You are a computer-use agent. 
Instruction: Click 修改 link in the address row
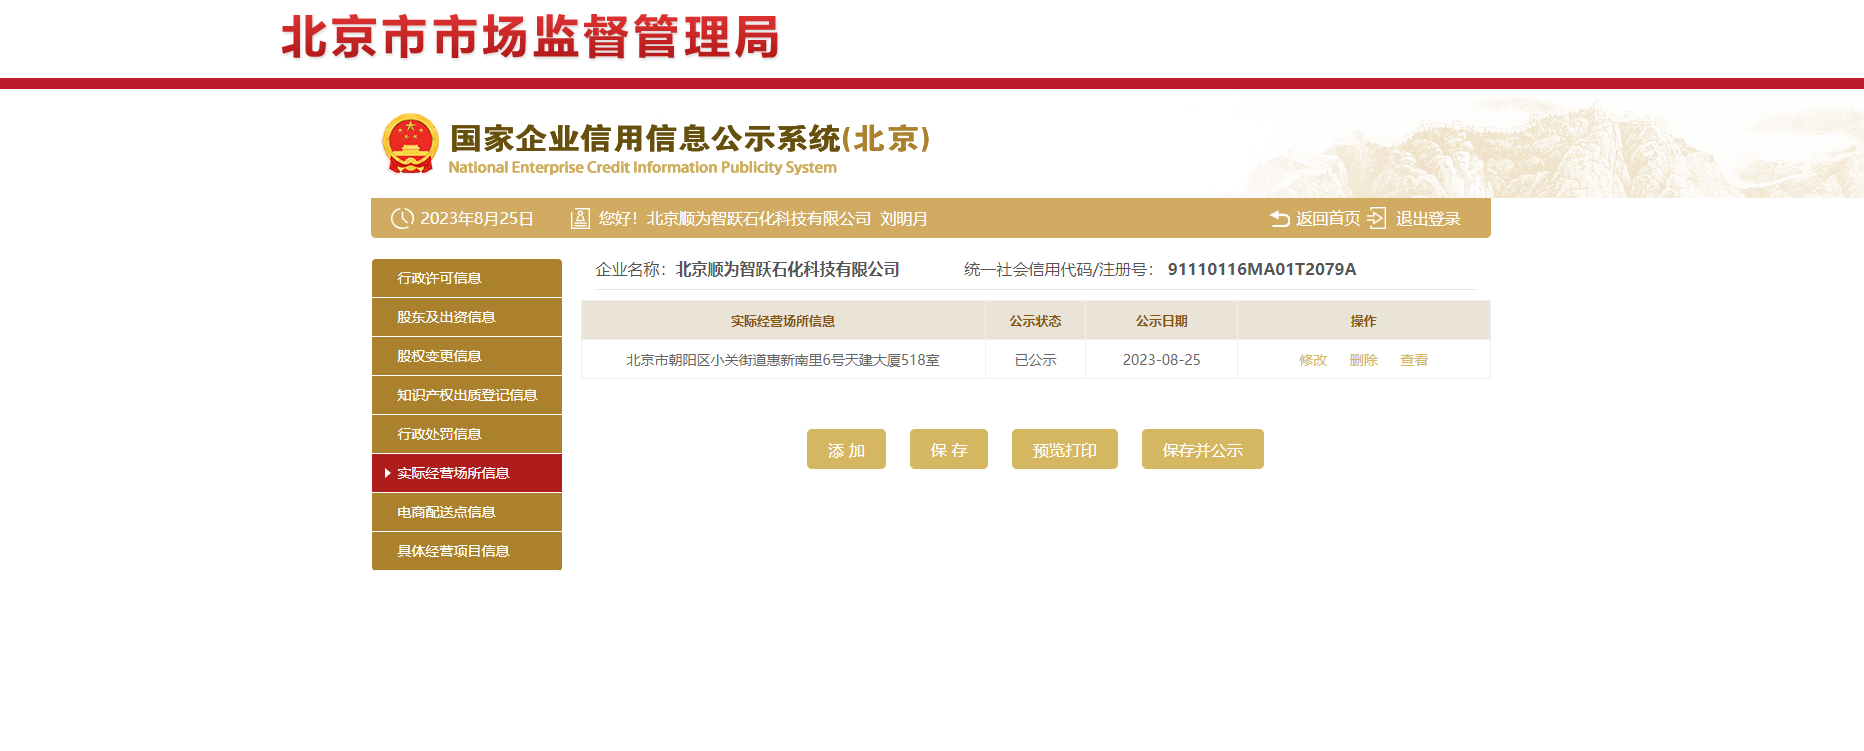coord(1313,360)
